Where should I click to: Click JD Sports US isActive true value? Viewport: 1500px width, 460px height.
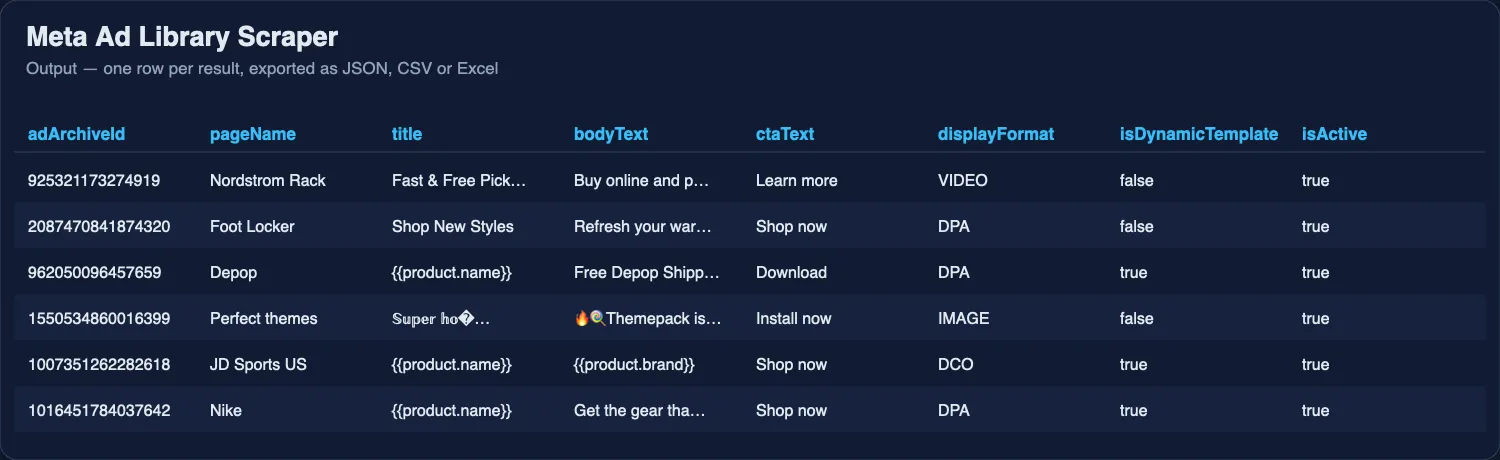pyautogui.click(x=1316, y=365)
